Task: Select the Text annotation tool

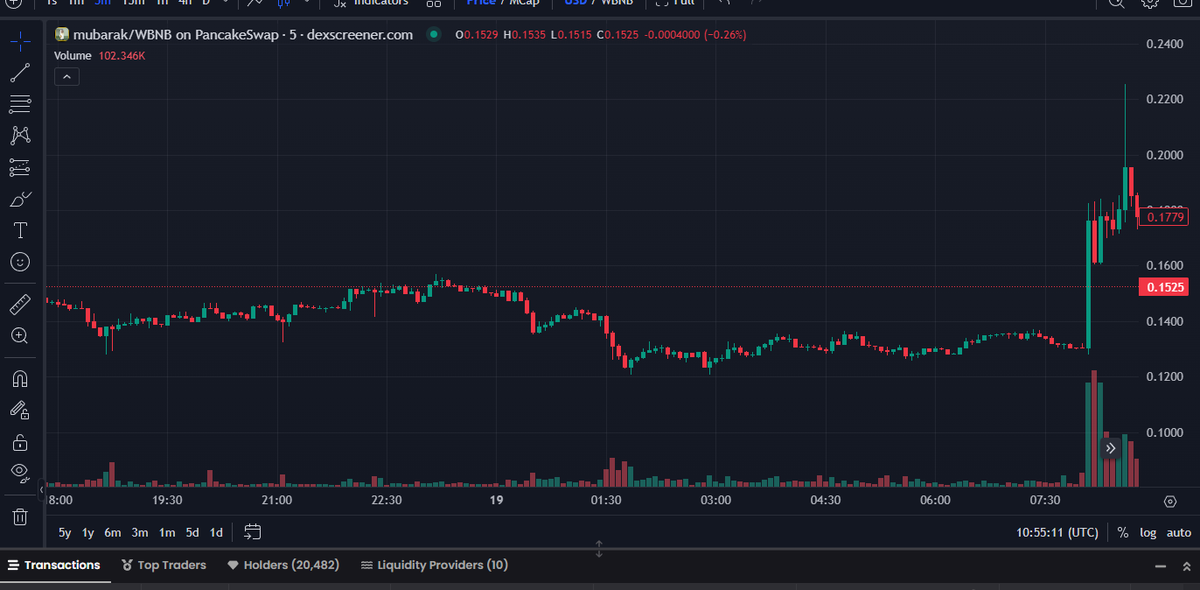Action: (20, 230)
